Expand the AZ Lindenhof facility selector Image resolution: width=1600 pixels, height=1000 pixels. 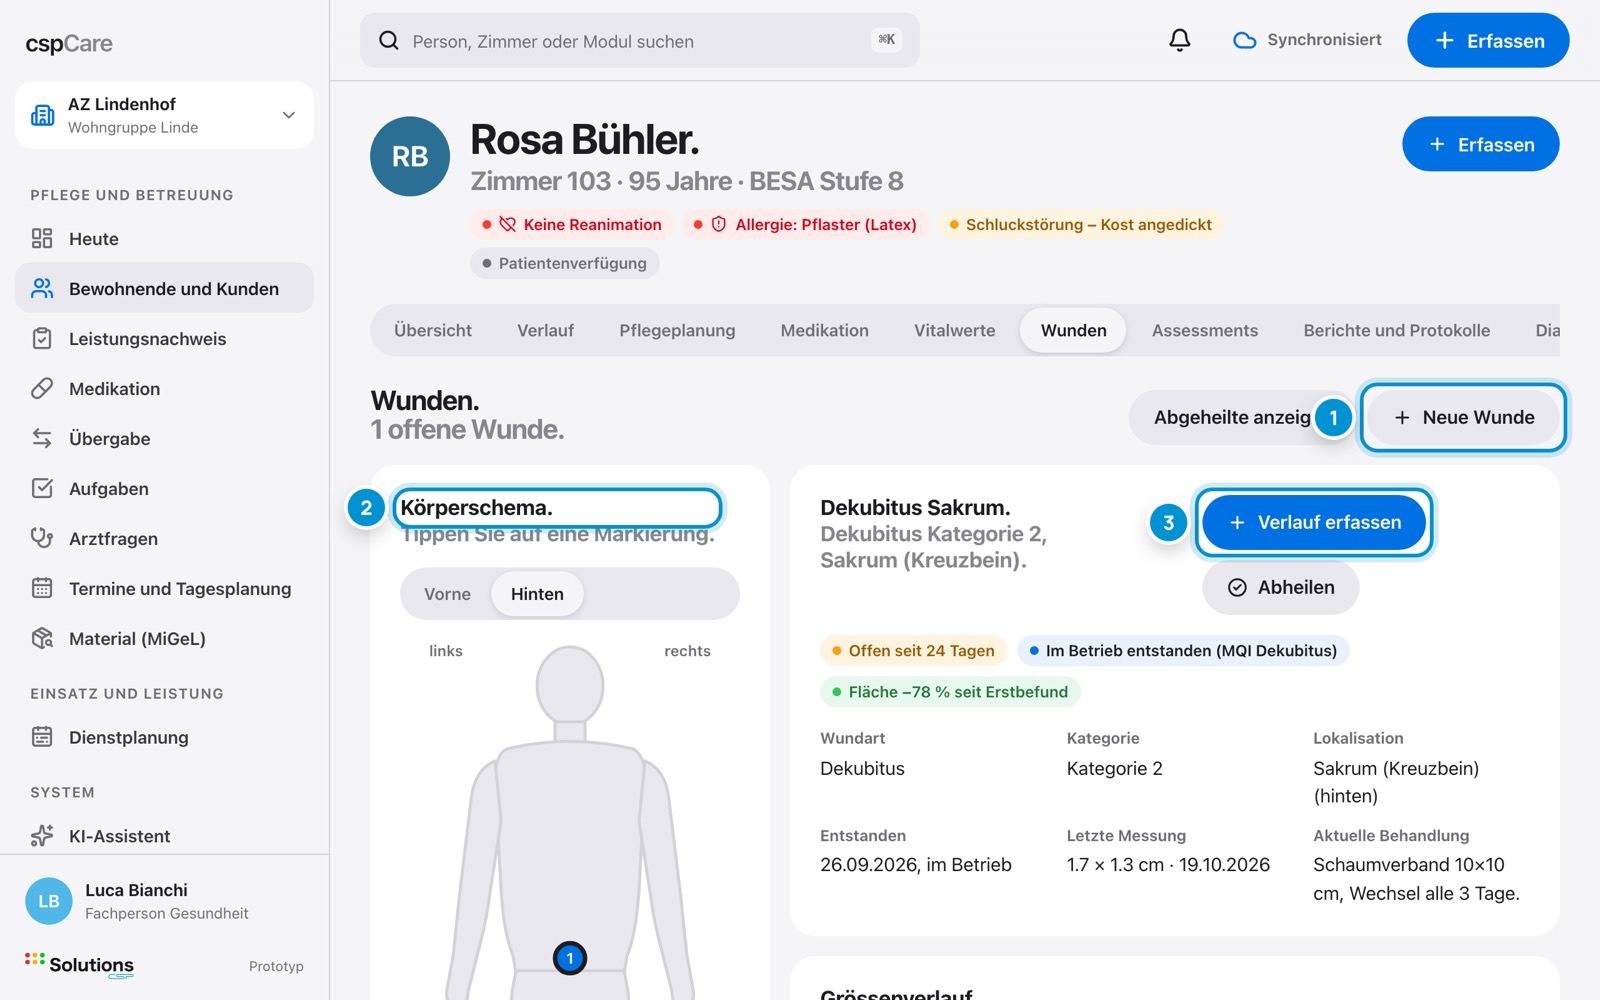[164, 115]
